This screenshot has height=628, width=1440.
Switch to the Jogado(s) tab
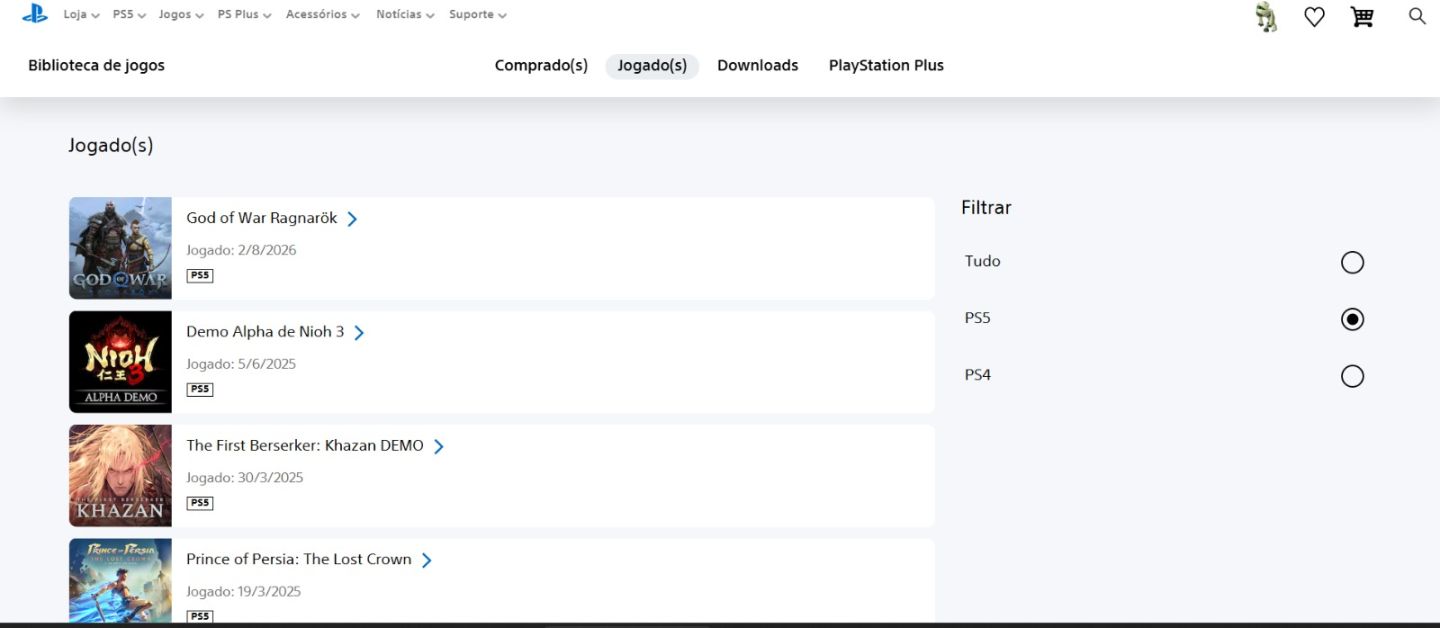click(652, 66)
